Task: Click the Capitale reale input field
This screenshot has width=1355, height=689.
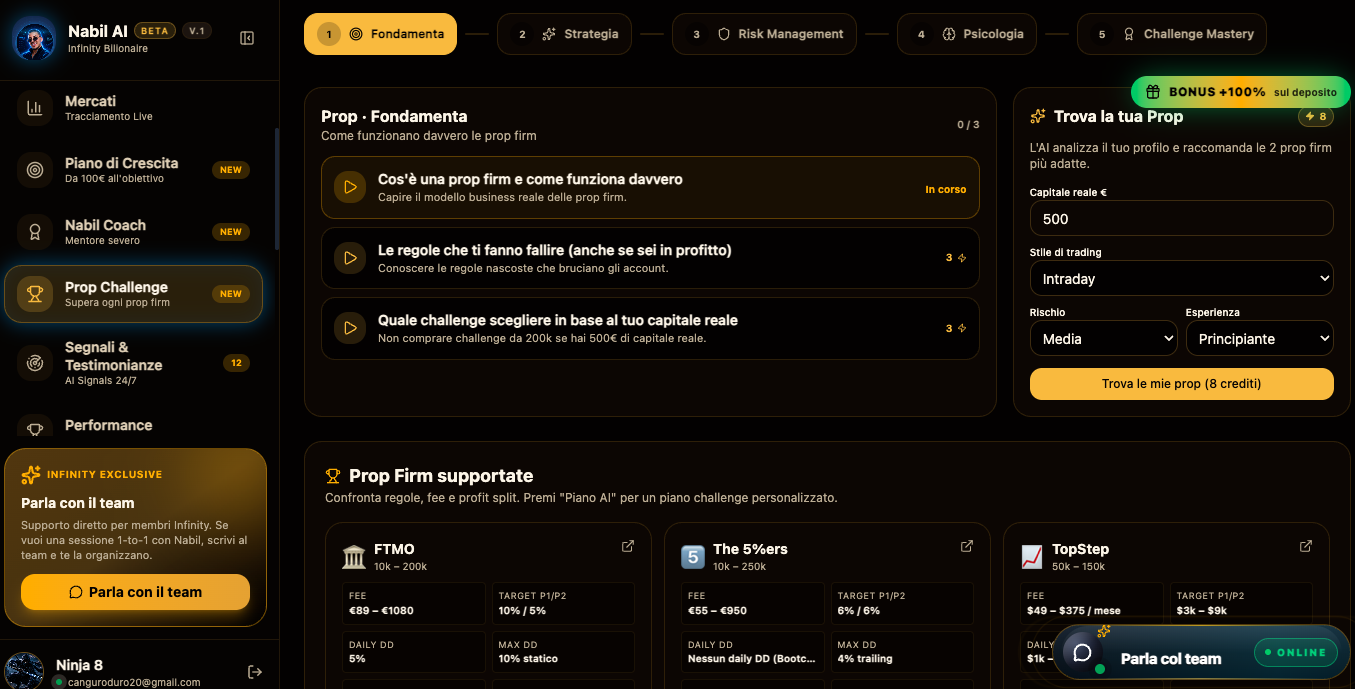Action: 1181,218
